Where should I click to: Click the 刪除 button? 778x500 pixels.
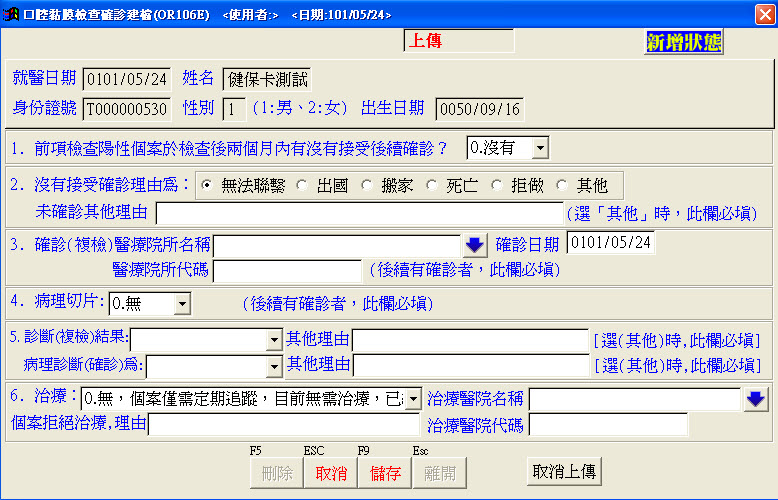pyautogui.click(x=277, y=473)
